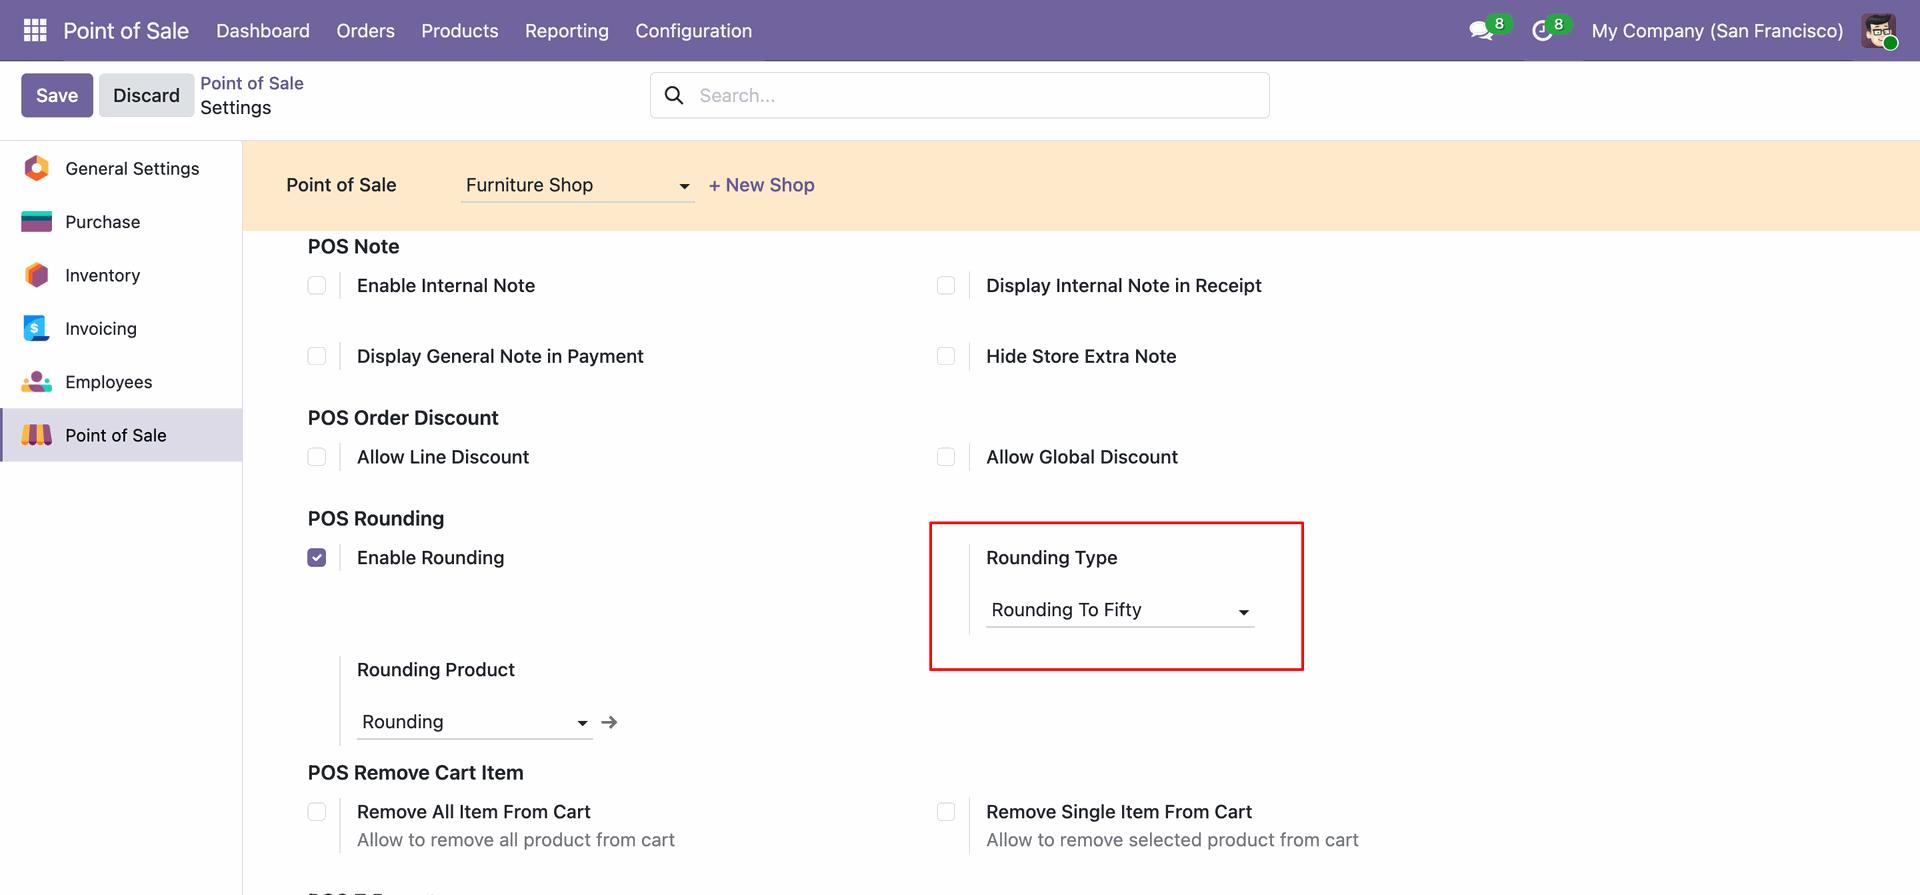Viewport: 1920px width, 895px height.
Task: Open the apps grid menu icon
Action: pos(35,31)
